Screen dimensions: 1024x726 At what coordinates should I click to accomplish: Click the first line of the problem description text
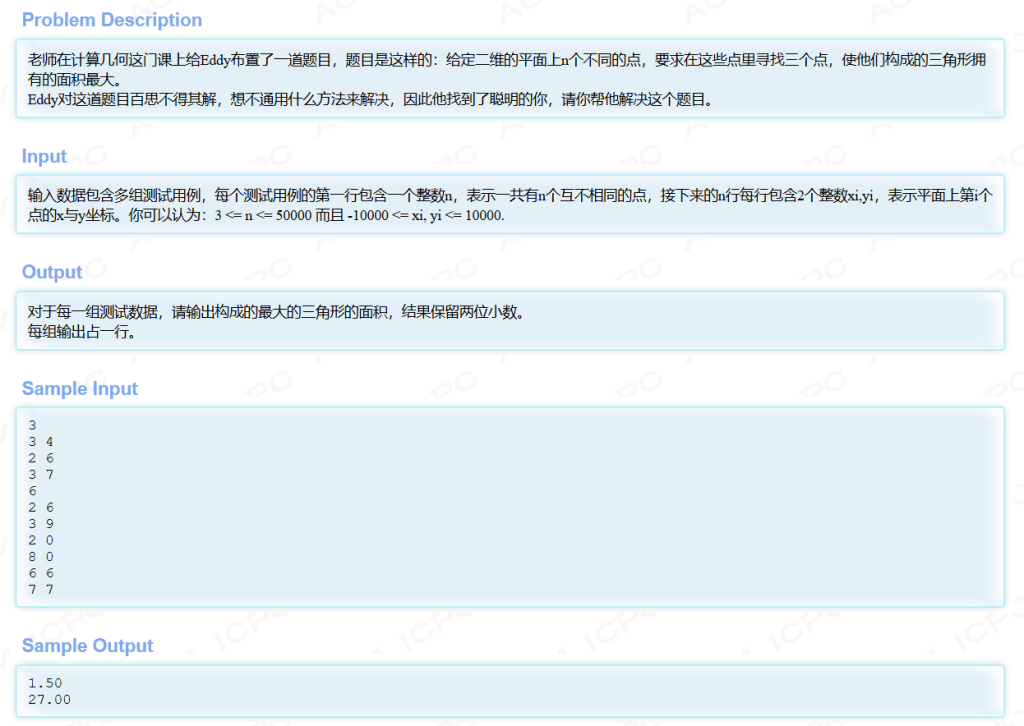point(506,60)
